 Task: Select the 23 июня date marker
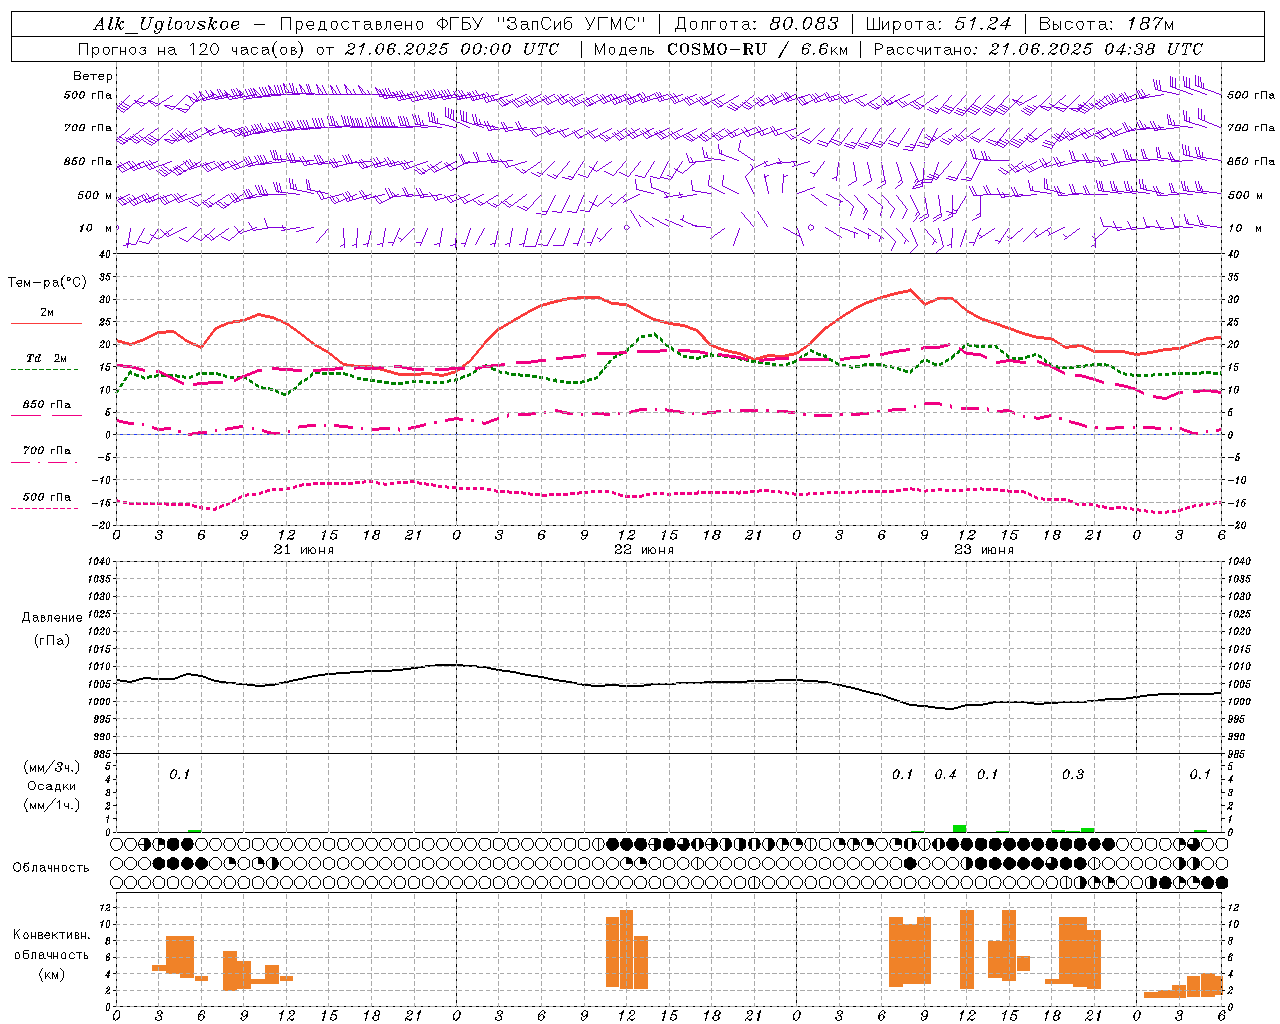point(983,550)
